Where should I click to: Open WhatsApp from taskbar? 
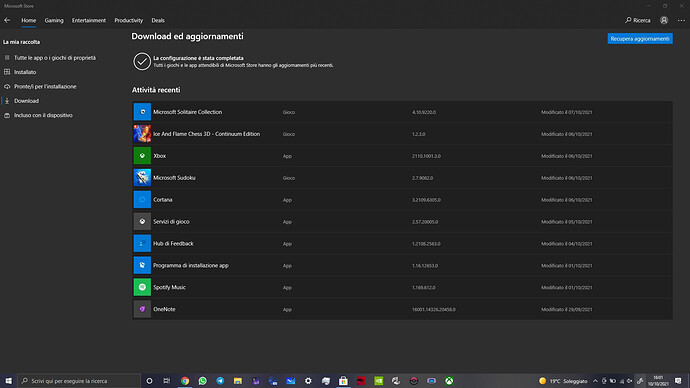(x=202, y=381)
